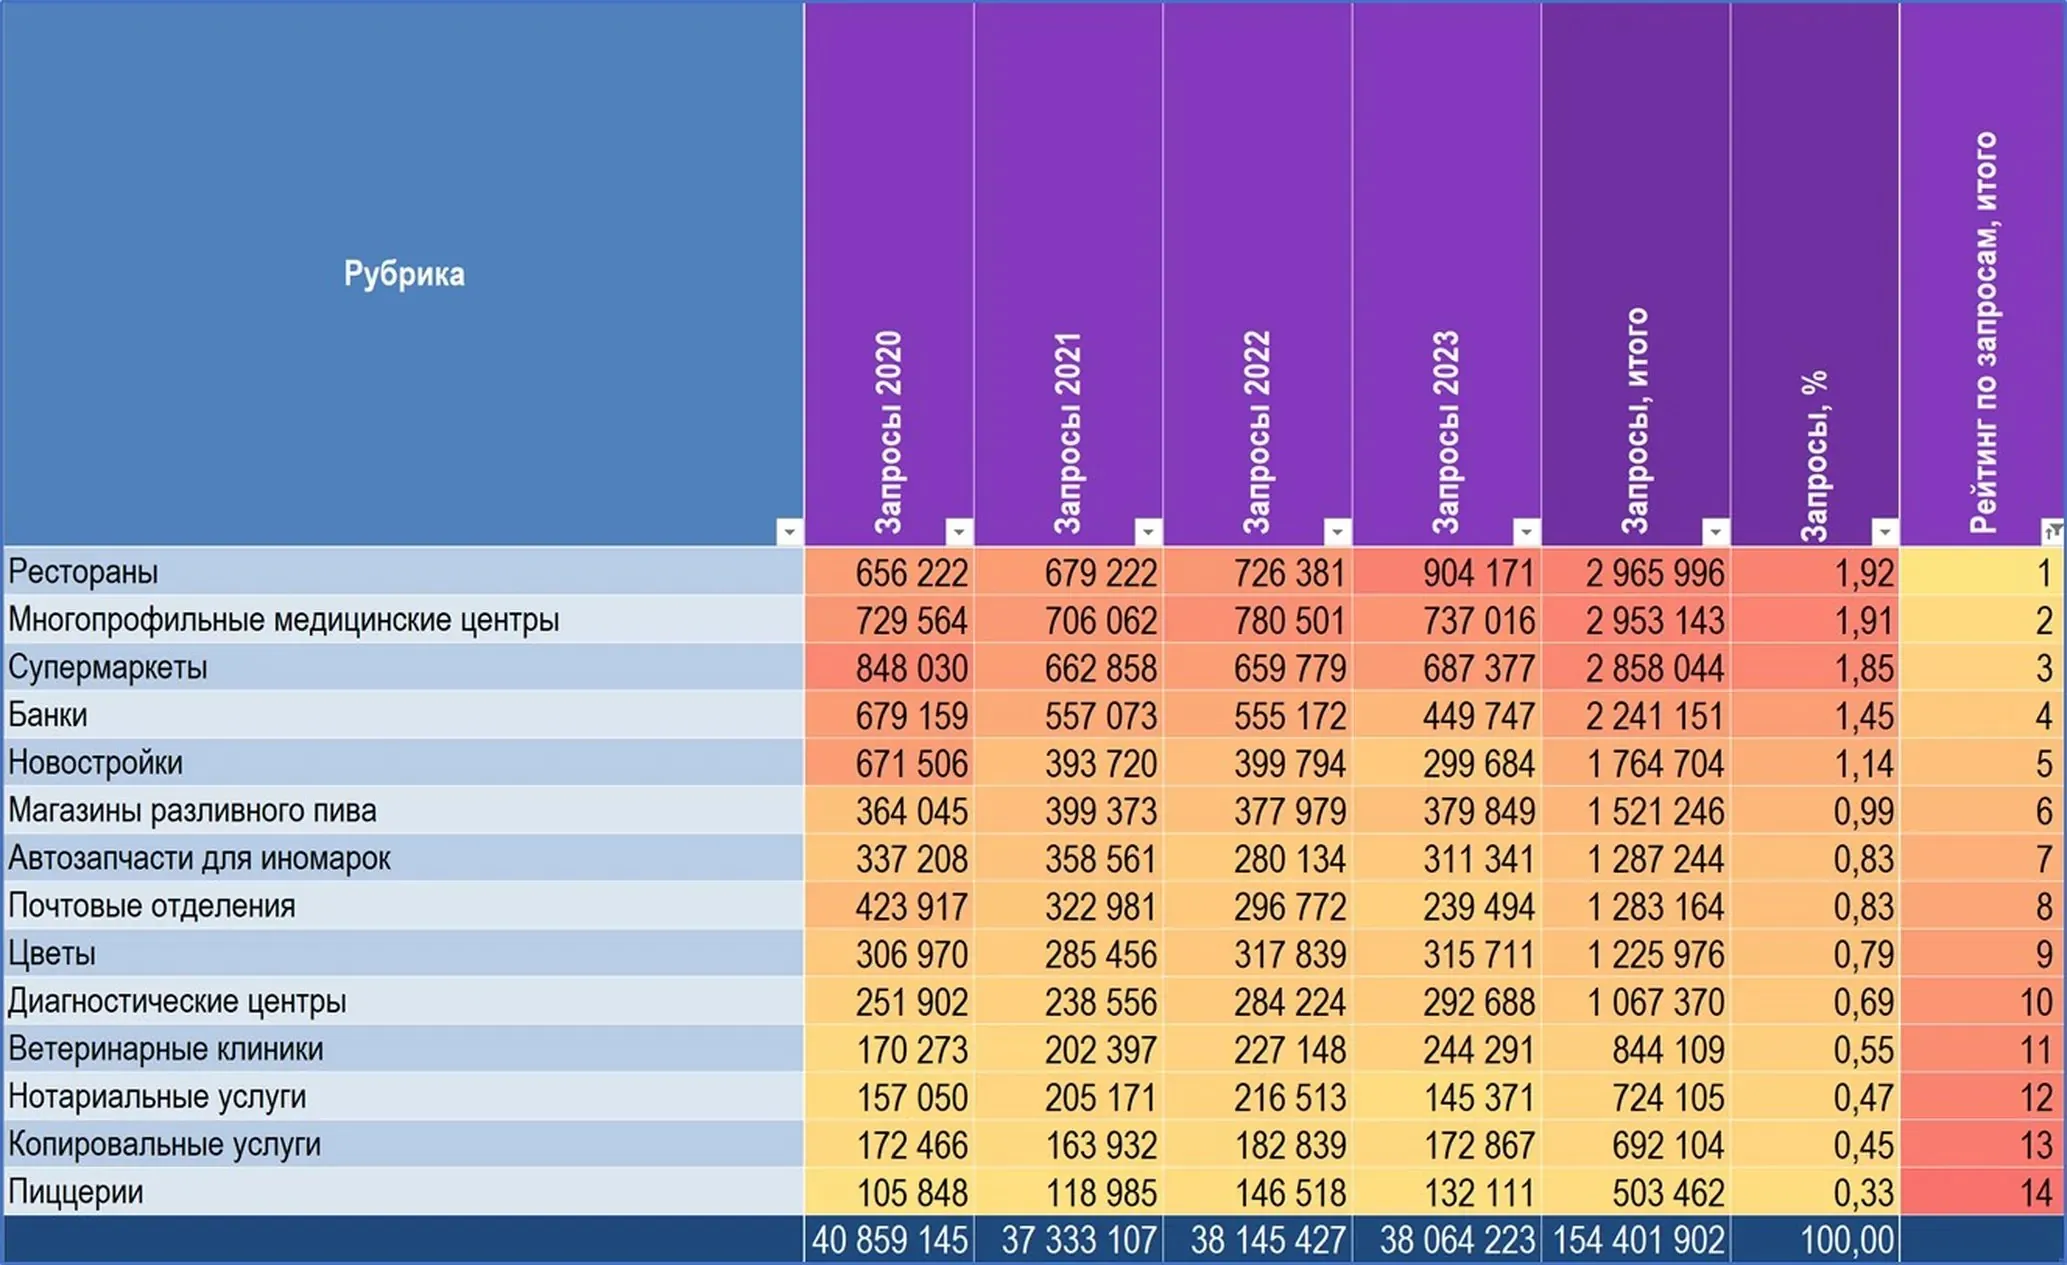The height and width of the screenshot is (1265, 2067).
Task: Click the Запросы 2020 header text
Action: click(888, 433)
